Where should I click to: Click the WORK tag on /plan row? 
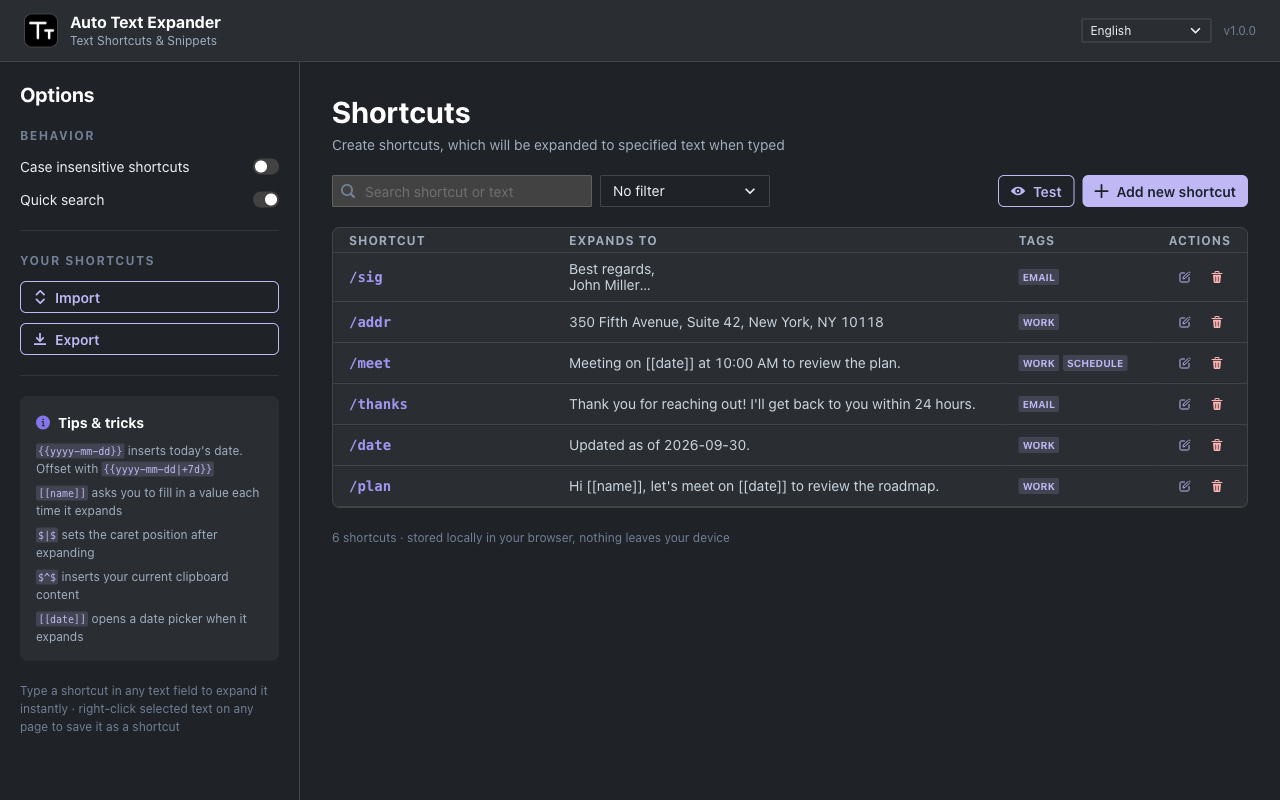click(x=1039, y=486)
